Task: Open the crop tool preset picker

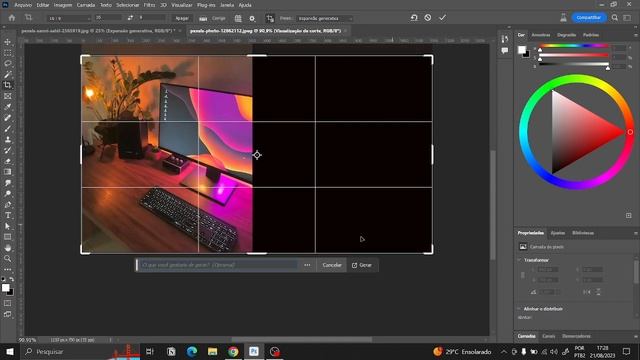Action: point(29,18)
